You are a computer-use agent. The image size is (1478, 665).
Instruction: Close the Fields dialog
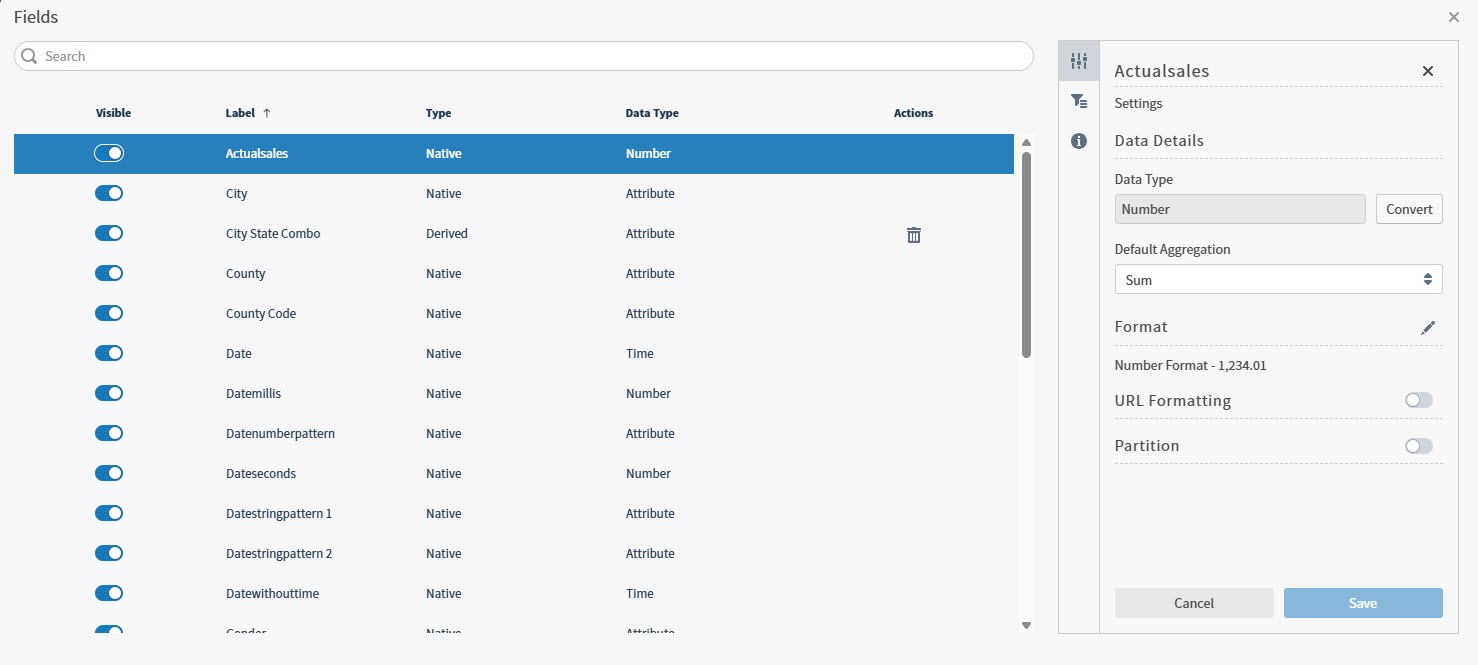point(1453,17)
